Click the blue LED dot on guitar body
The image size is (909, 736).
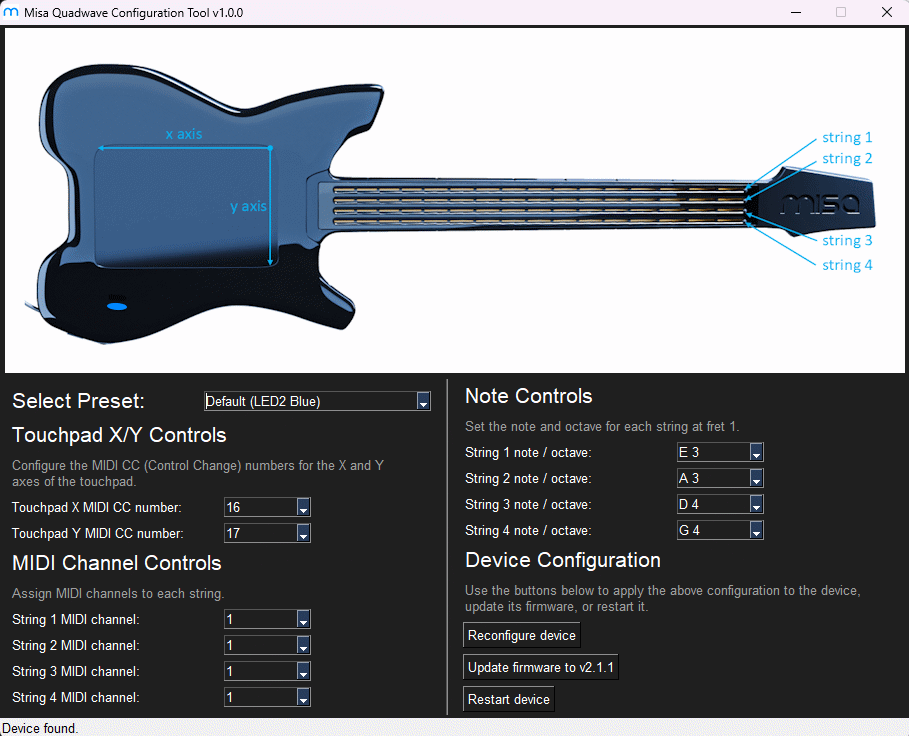(x=117, y=305)
